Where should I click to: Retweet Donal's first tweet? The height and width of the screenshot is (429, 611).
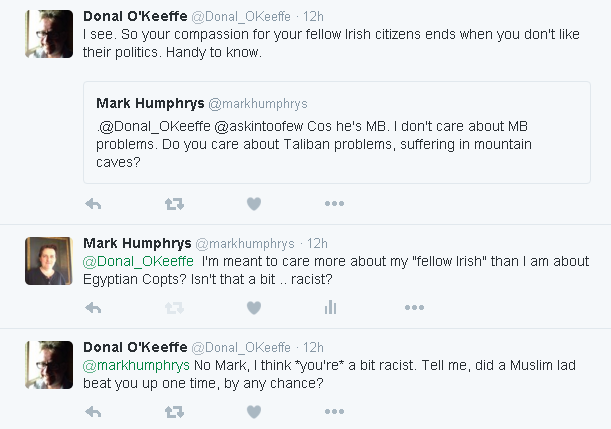pyautogui.click(x=173, y=203)
